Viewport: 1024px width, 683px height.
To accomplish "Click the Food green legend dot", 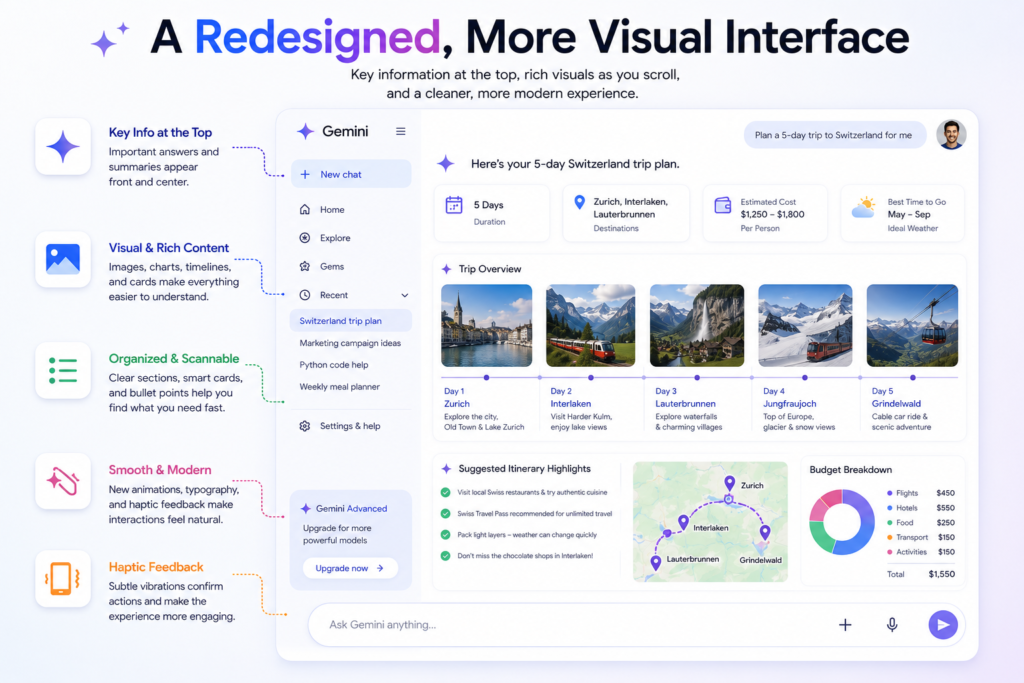I will pyautogui.click(x=889, y=522).
